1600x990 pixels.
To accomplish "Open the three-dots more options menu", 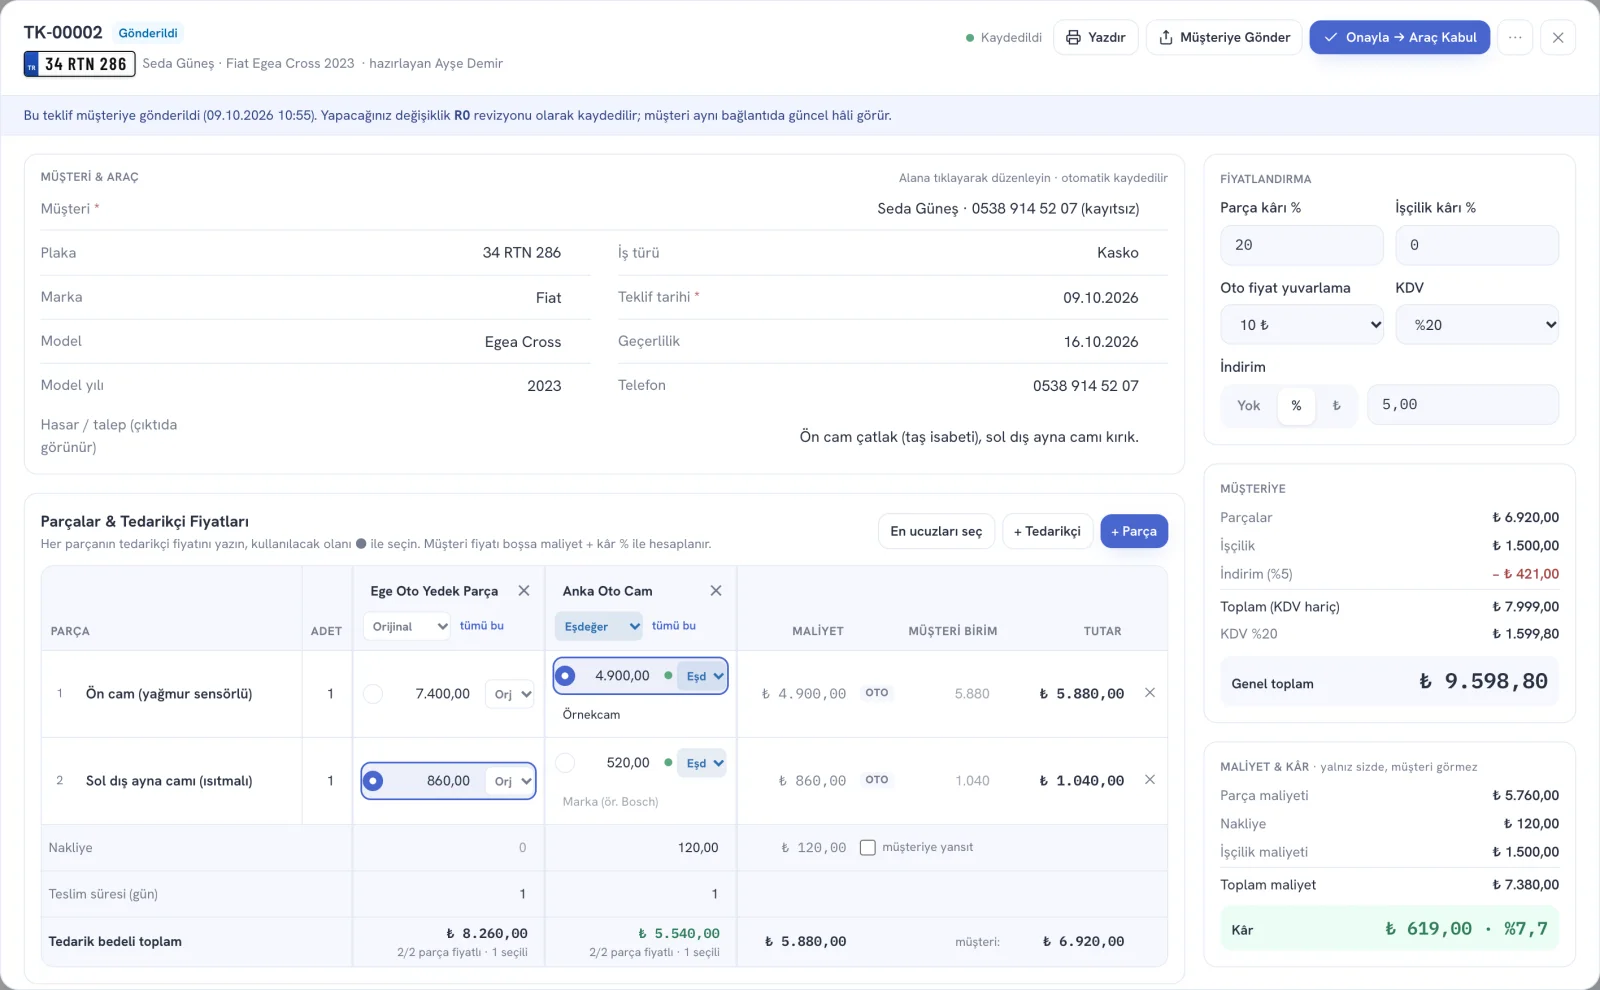I will coord(1515,37).
